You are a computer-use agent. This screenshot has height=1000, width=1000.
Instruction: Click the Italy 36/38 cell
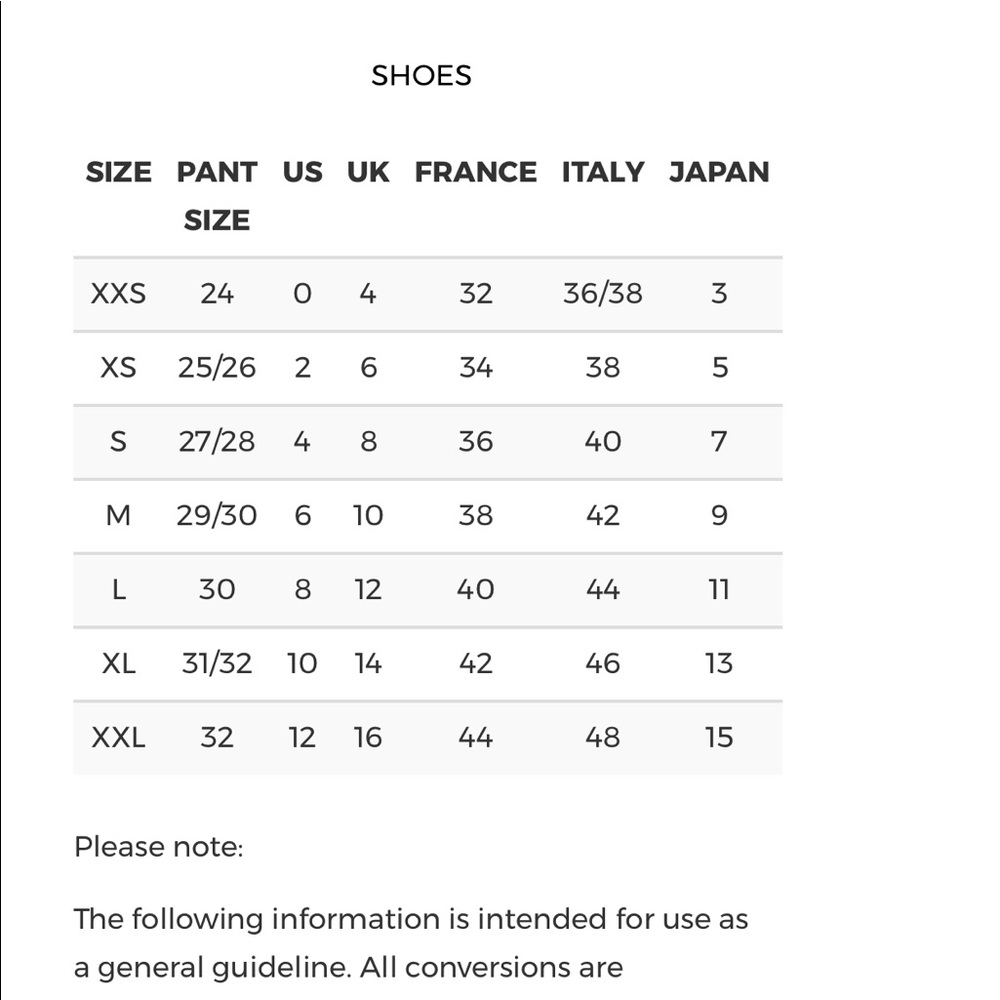pyautogui.click(x=603, y=294)
